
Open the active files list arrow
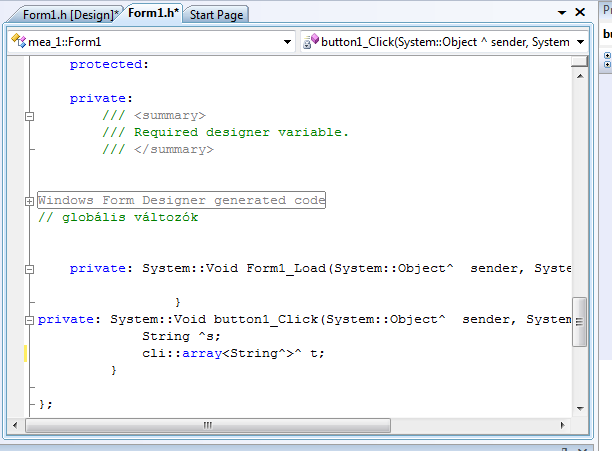click(562, 13)
